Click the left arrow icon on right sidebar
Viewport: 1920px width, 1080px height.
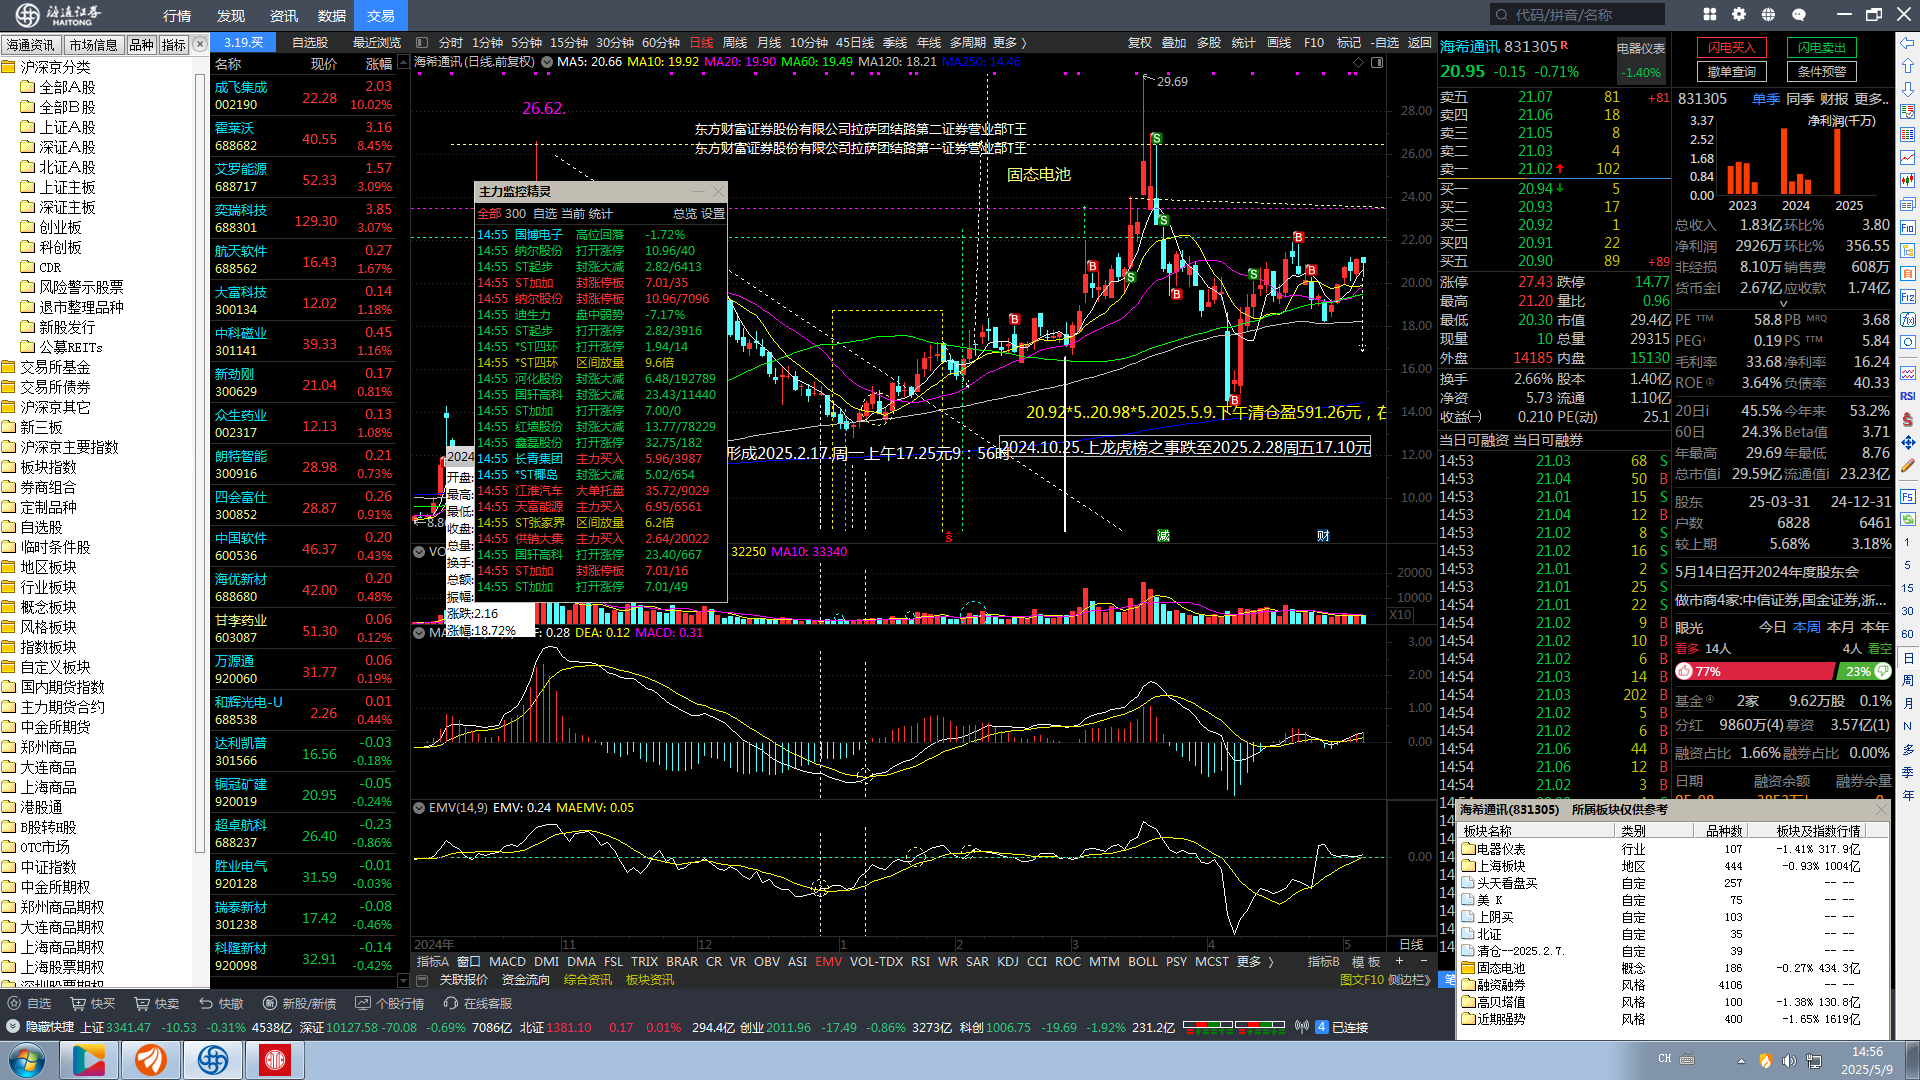pyautogui.click(x=1908, y=43)
